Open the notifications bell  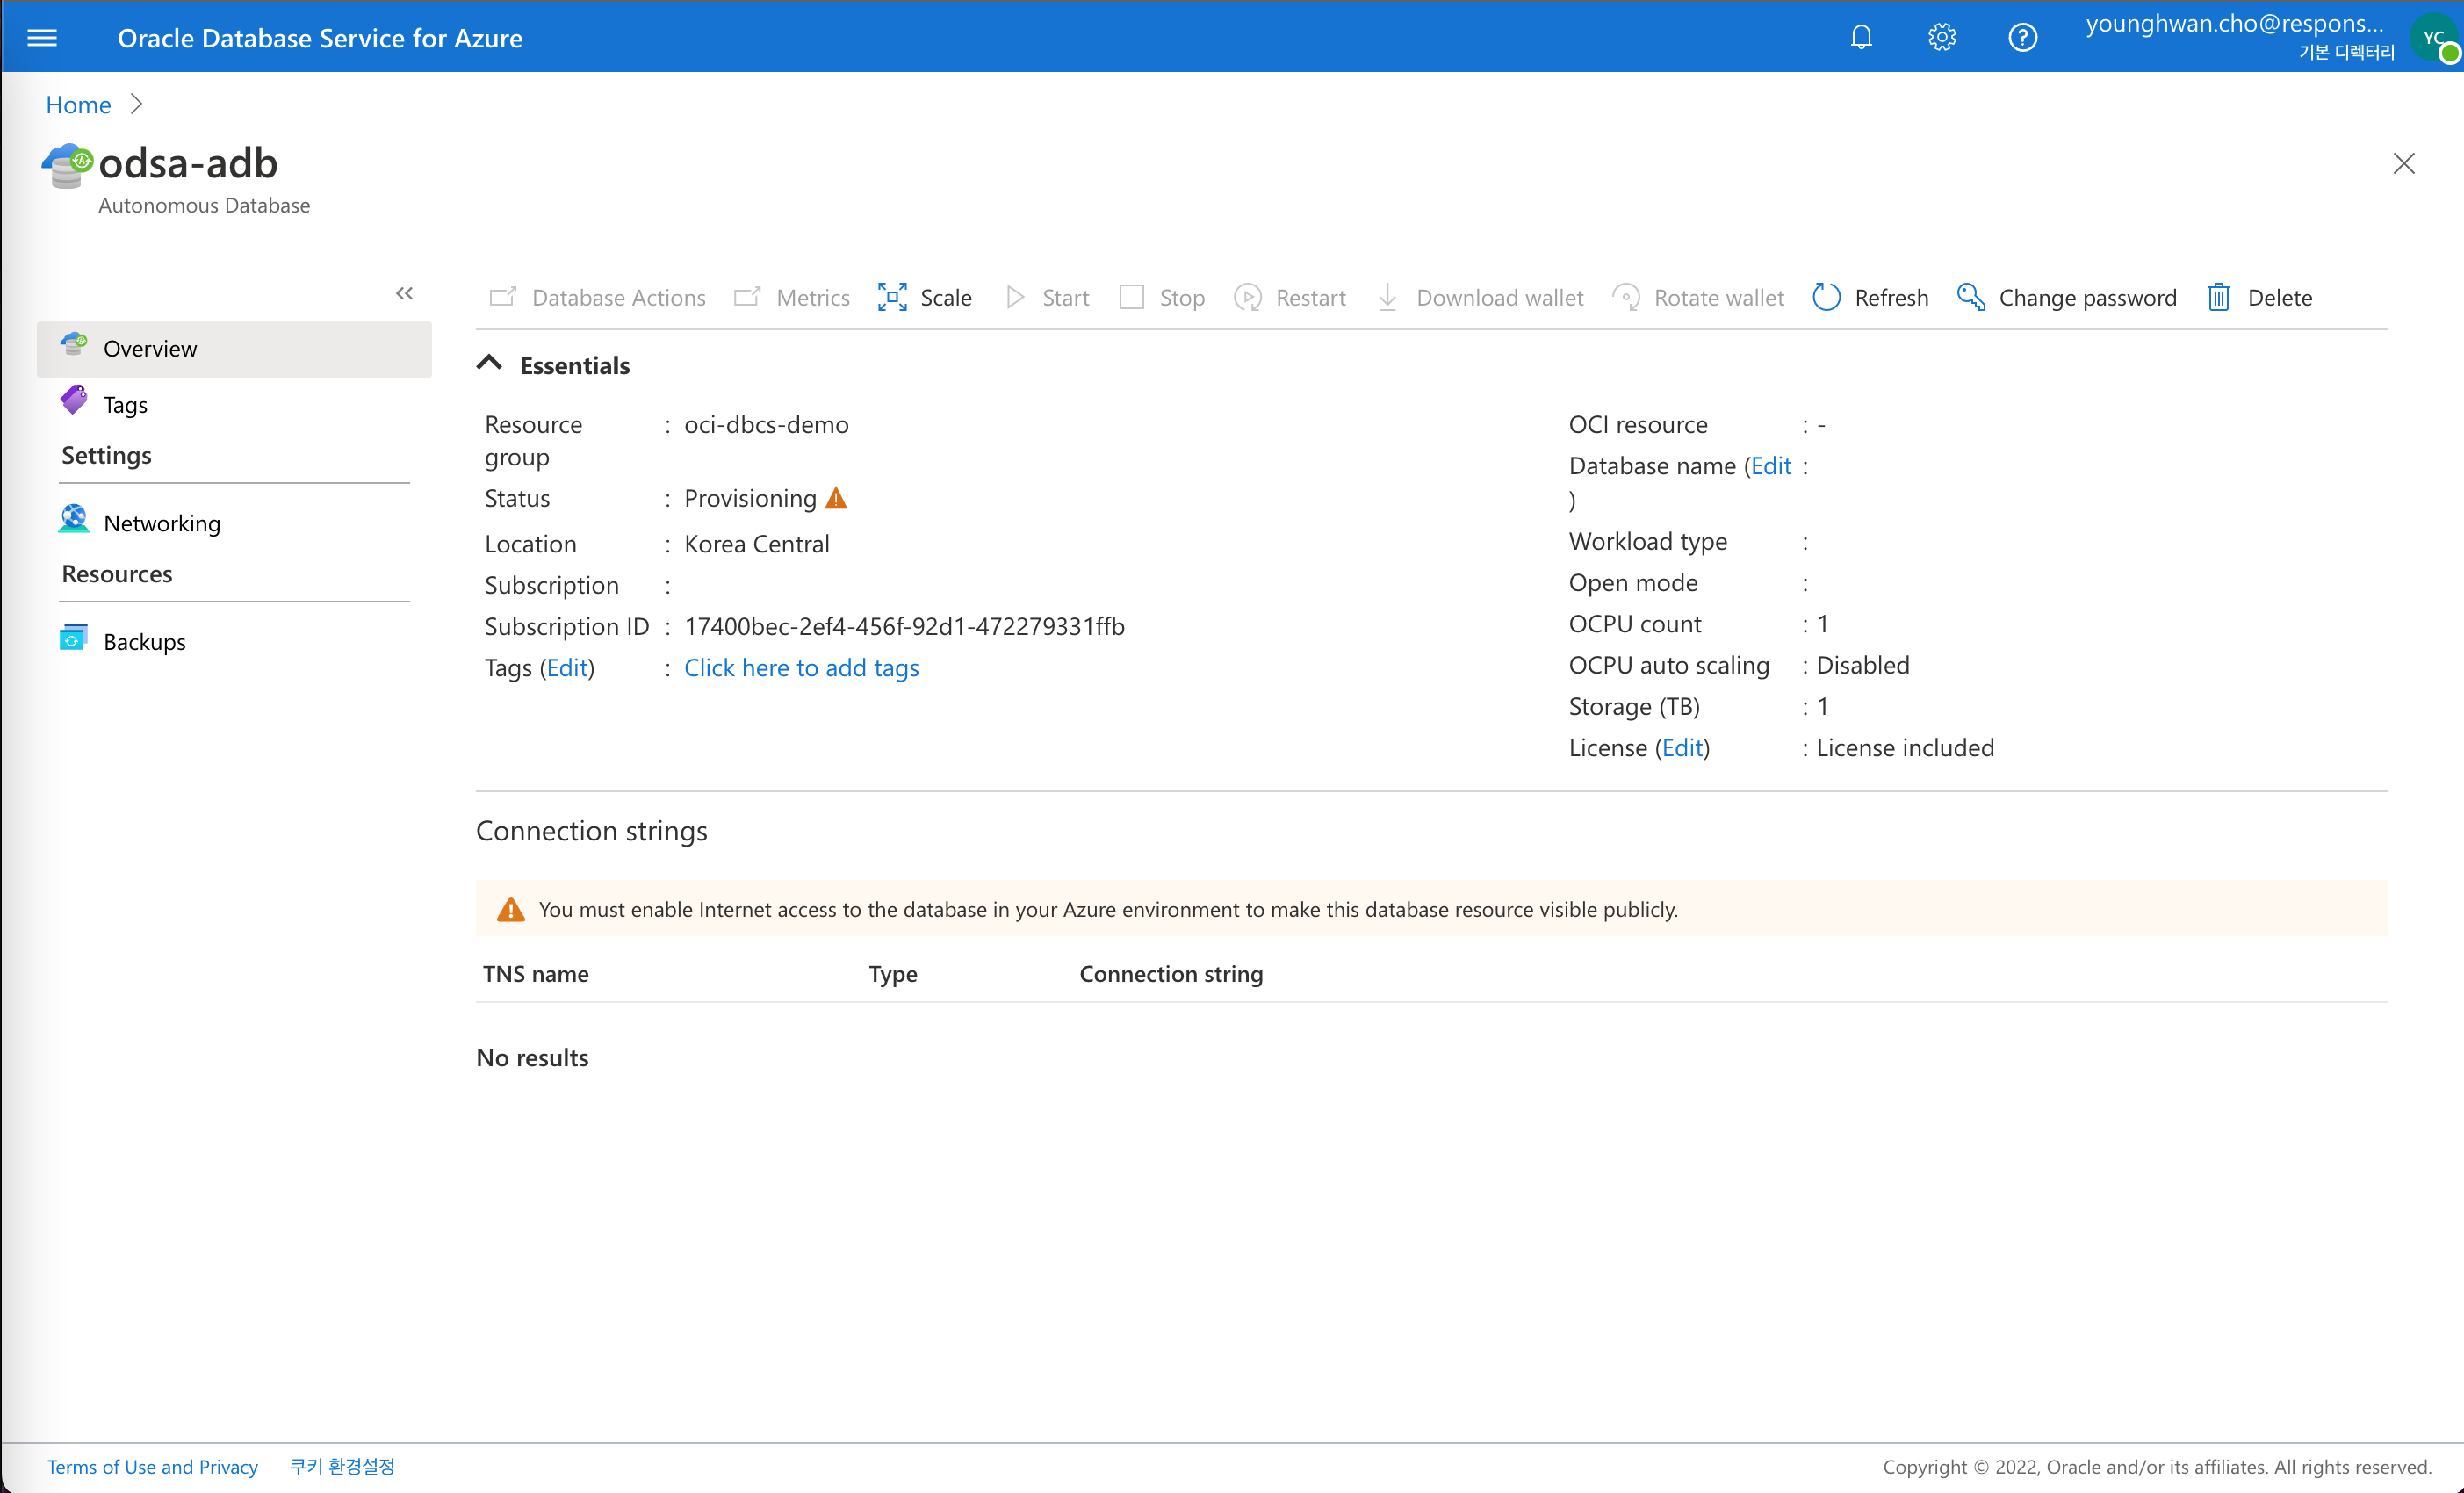[x=1861, y=38]
